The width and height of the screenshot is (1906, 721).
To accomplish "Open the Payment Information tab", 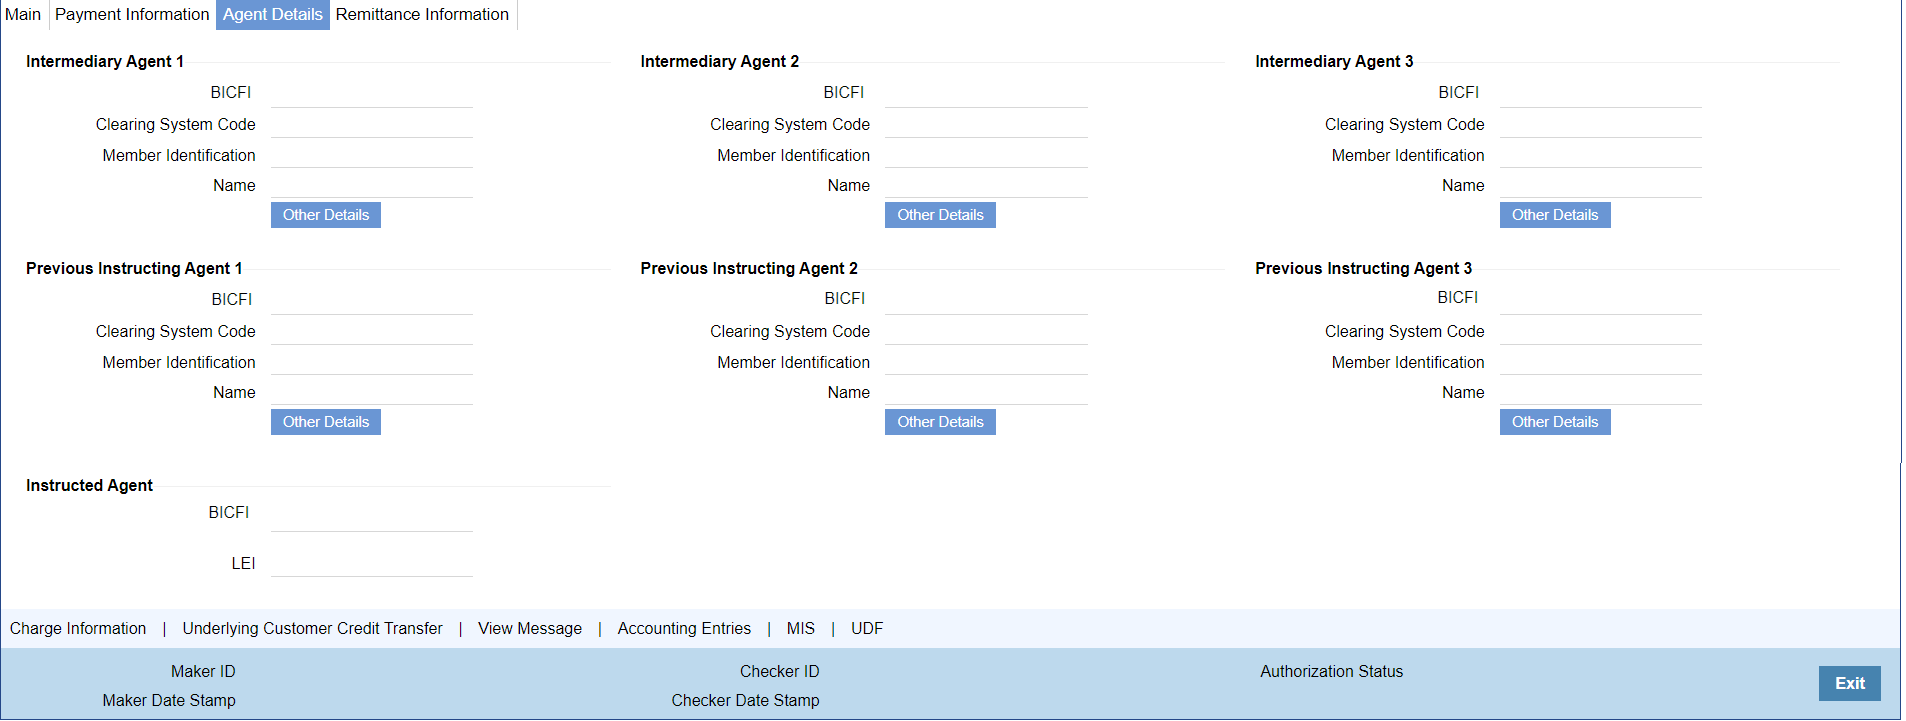I will coord(132,15).
